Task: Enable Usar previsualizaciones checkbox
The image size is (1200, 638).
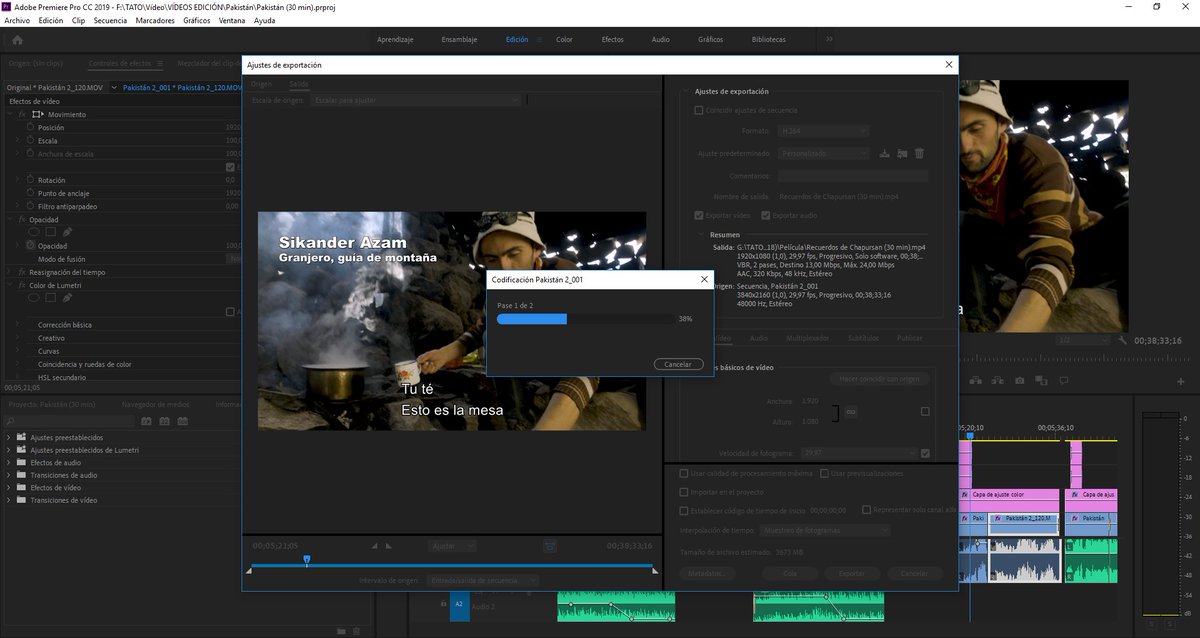Action: point(824,473)
